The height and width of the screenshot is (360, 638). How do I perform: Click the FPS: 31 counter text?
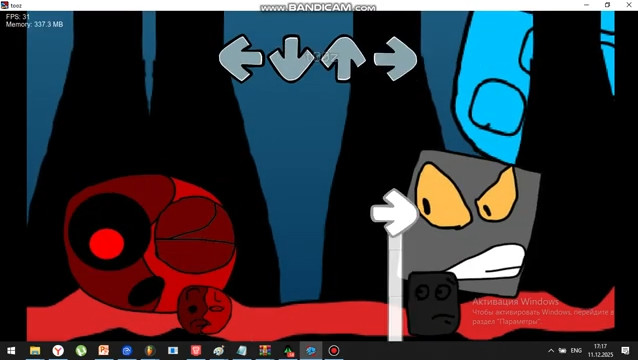tap(17, 17)
